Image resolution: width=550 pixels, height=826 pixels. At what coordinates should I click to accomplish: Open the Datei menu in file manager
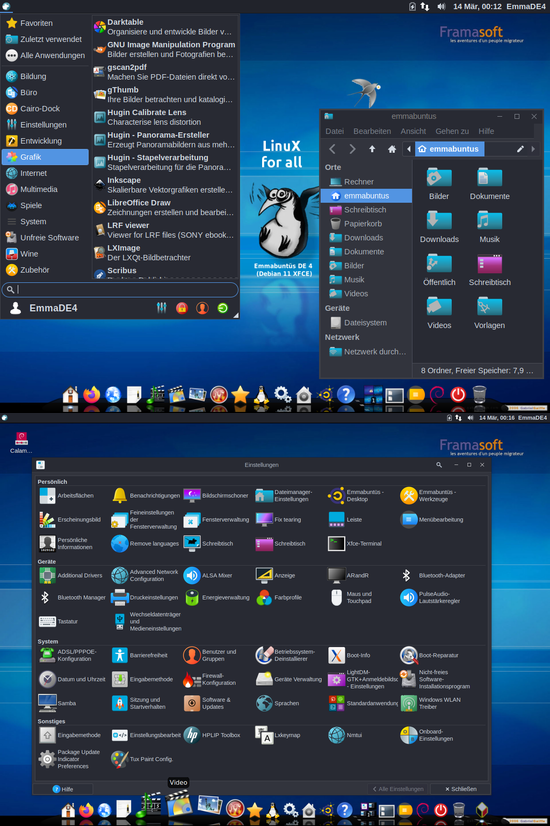click(x=335, y=131)
